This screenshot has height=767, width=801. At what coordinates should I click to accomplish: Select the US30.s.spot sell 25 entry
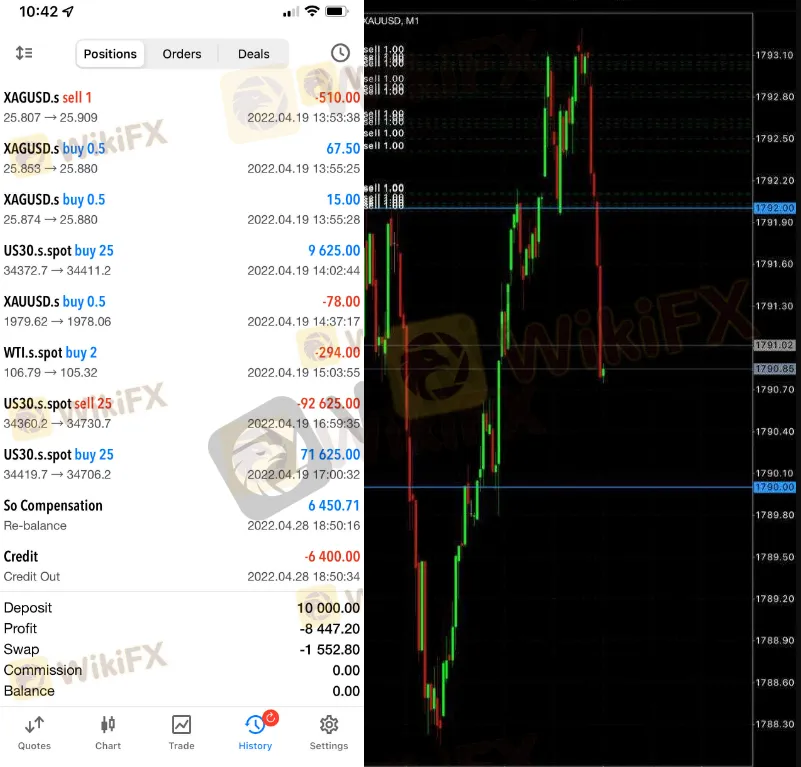(182, 413)
